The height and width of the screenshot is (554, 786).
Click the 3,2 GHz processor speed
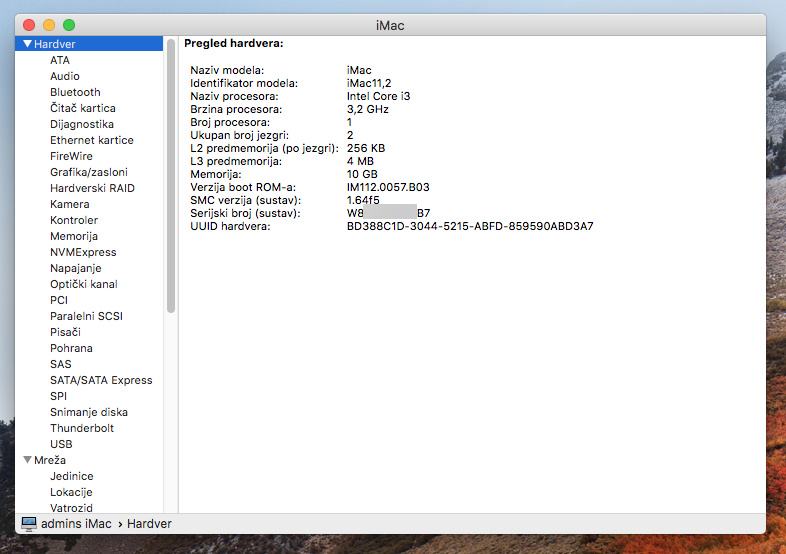point(368,109)
